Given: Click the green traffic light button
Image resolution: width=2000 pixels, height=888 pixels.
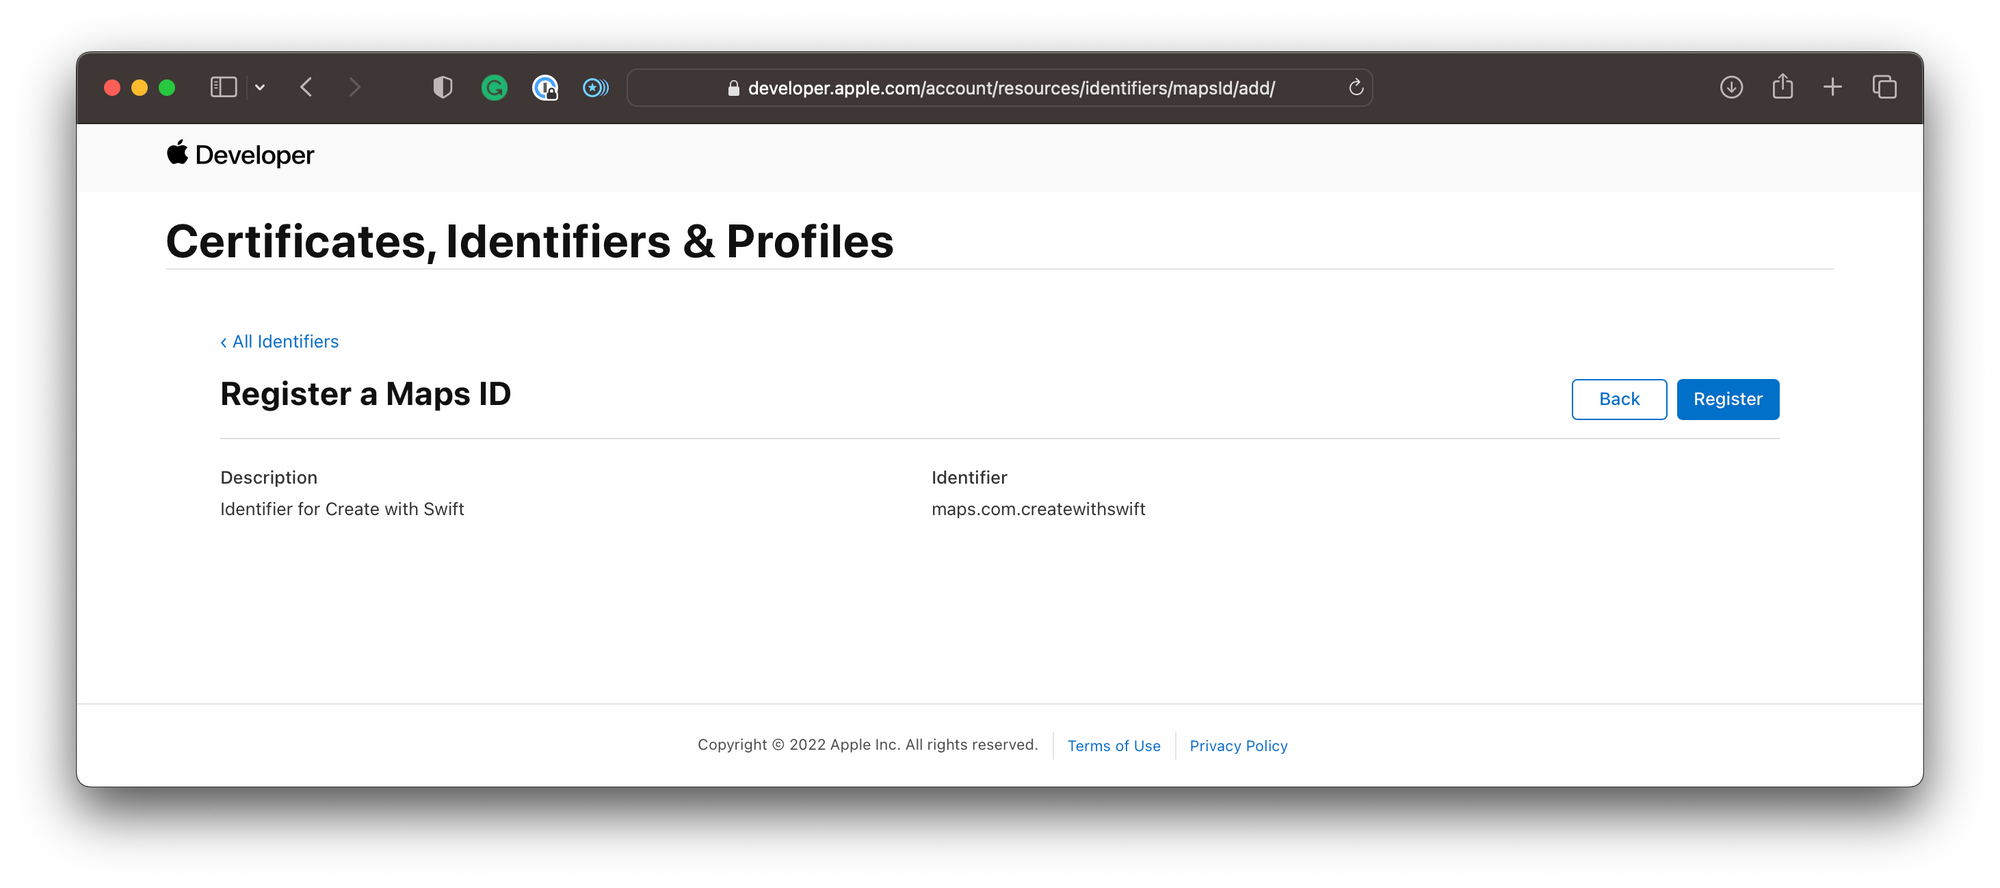Looking at the screenshot, I should point(166,87).
